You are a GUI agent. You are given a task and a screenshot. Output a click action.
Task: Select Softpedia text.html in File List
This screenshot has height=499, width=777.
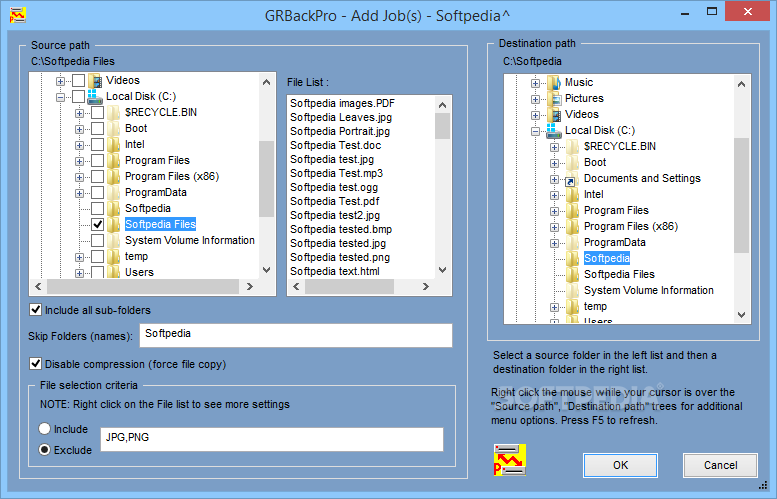click(335, 271)
